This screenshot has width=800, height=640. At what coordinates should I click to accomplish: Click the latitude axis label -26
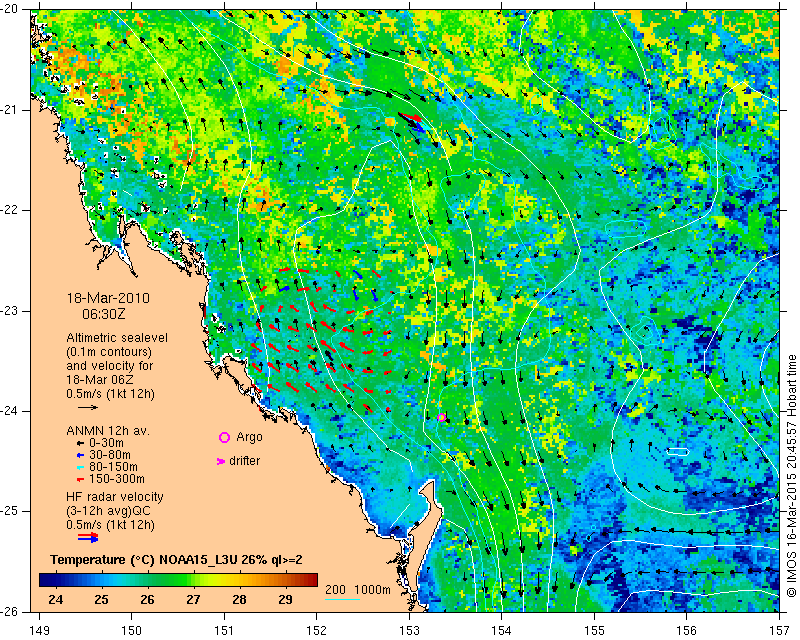[10, 612]
